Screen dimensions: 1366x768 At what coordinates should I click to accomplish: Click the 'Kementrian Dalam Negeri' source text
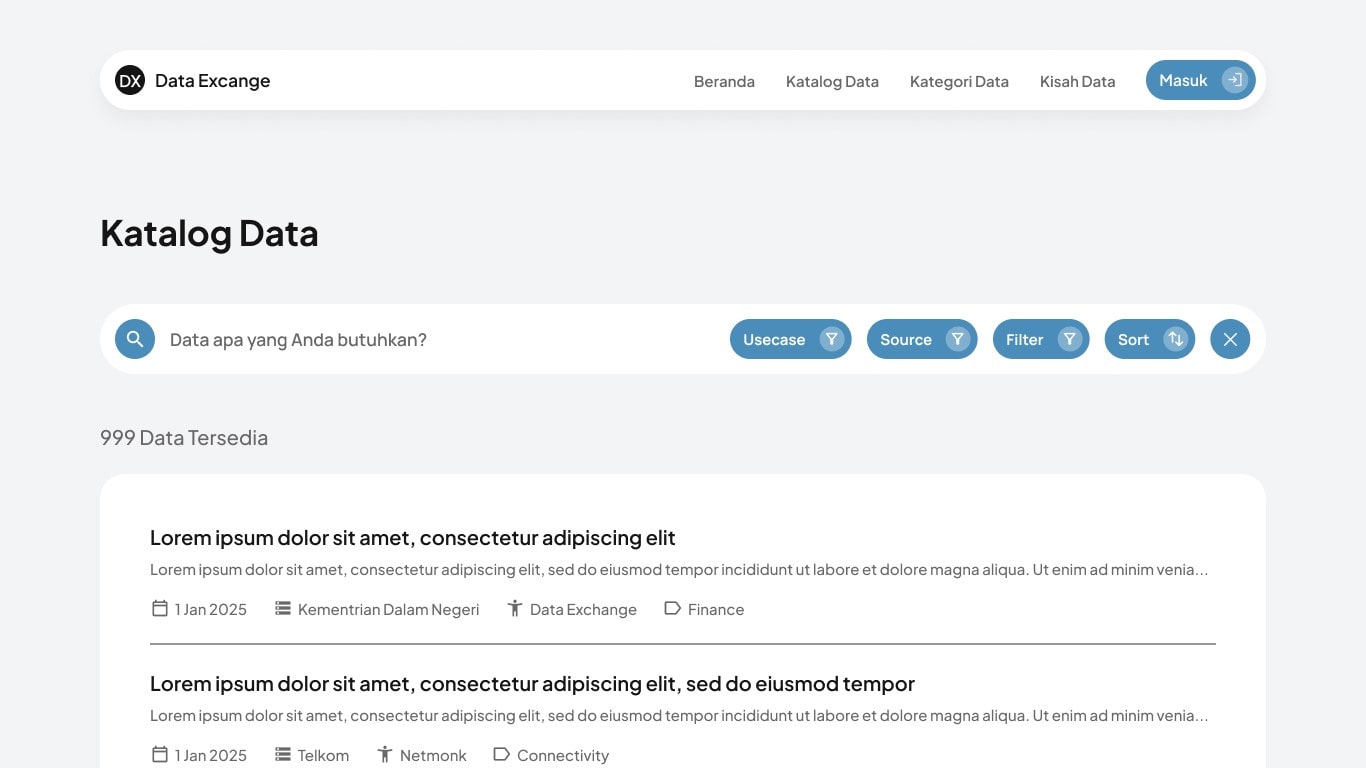388,609
